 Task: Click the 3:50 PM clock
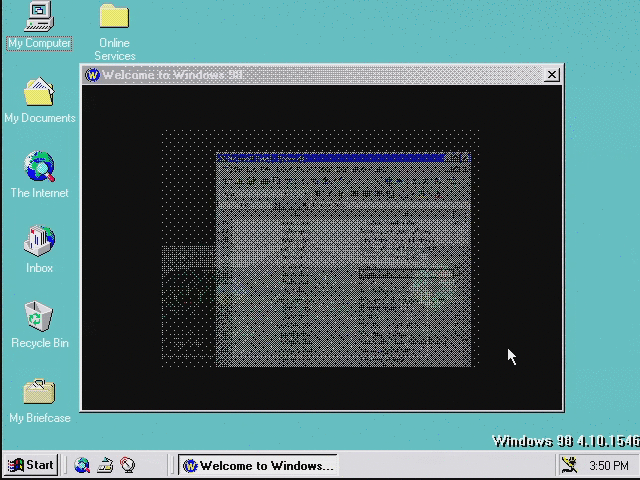coord(609,465)
